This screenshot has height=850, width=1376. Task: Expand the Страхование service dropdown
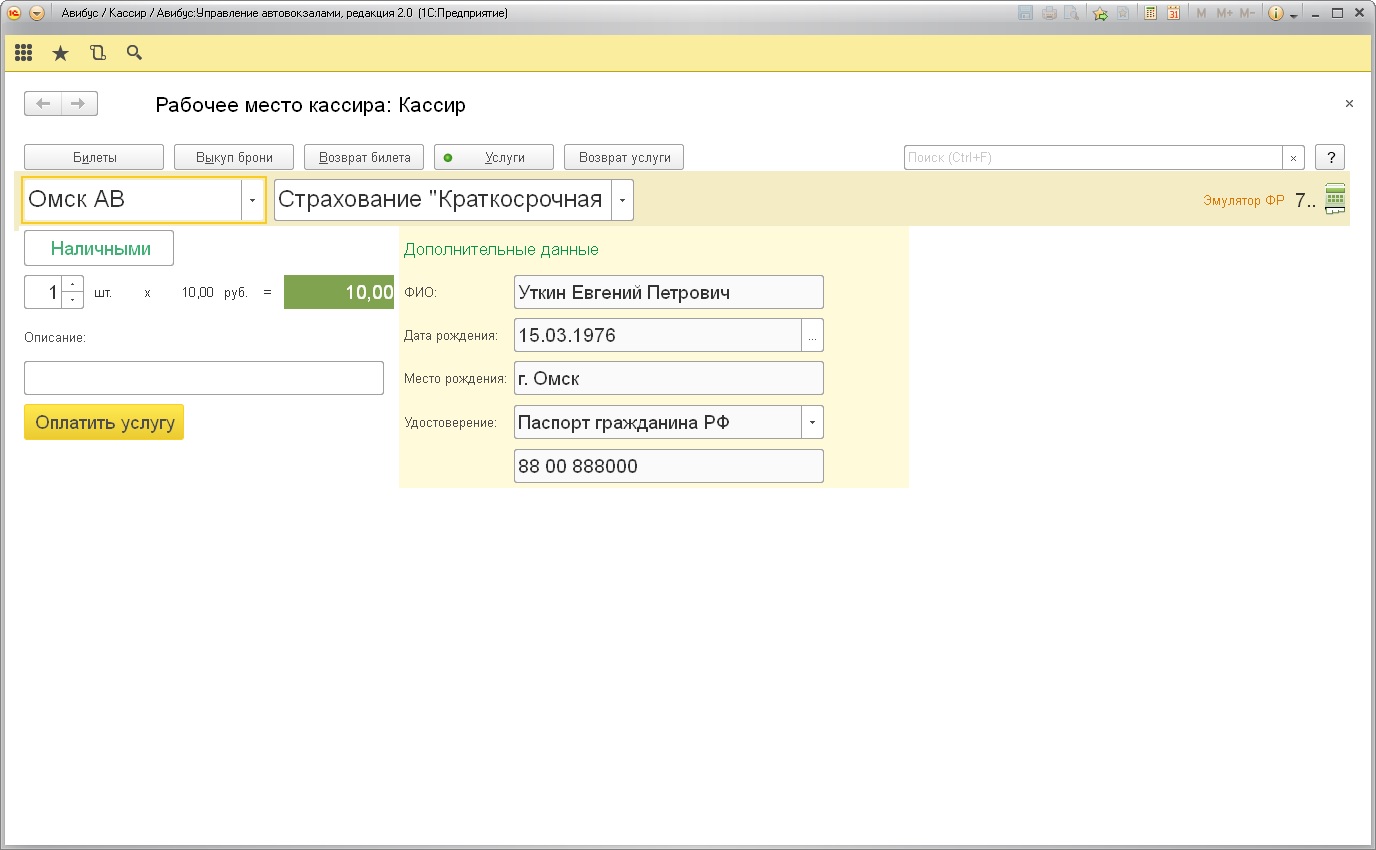tap(622, 200)
